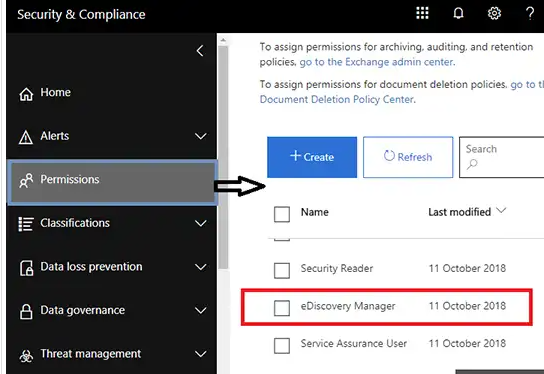Open the Security Reader role group

[337, 268]
